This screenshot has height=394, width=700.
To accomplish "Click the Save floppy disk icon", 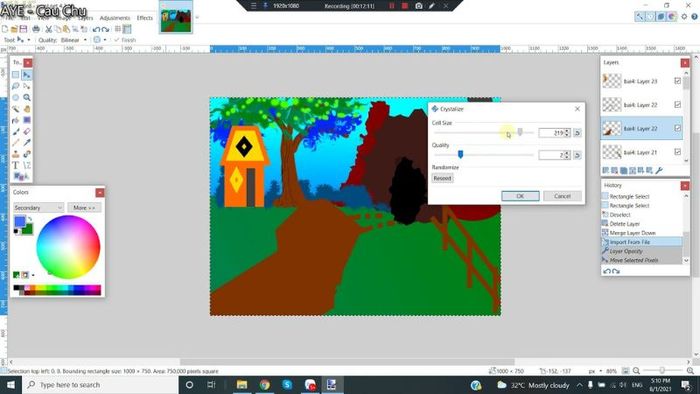I will tap(23, 29).
